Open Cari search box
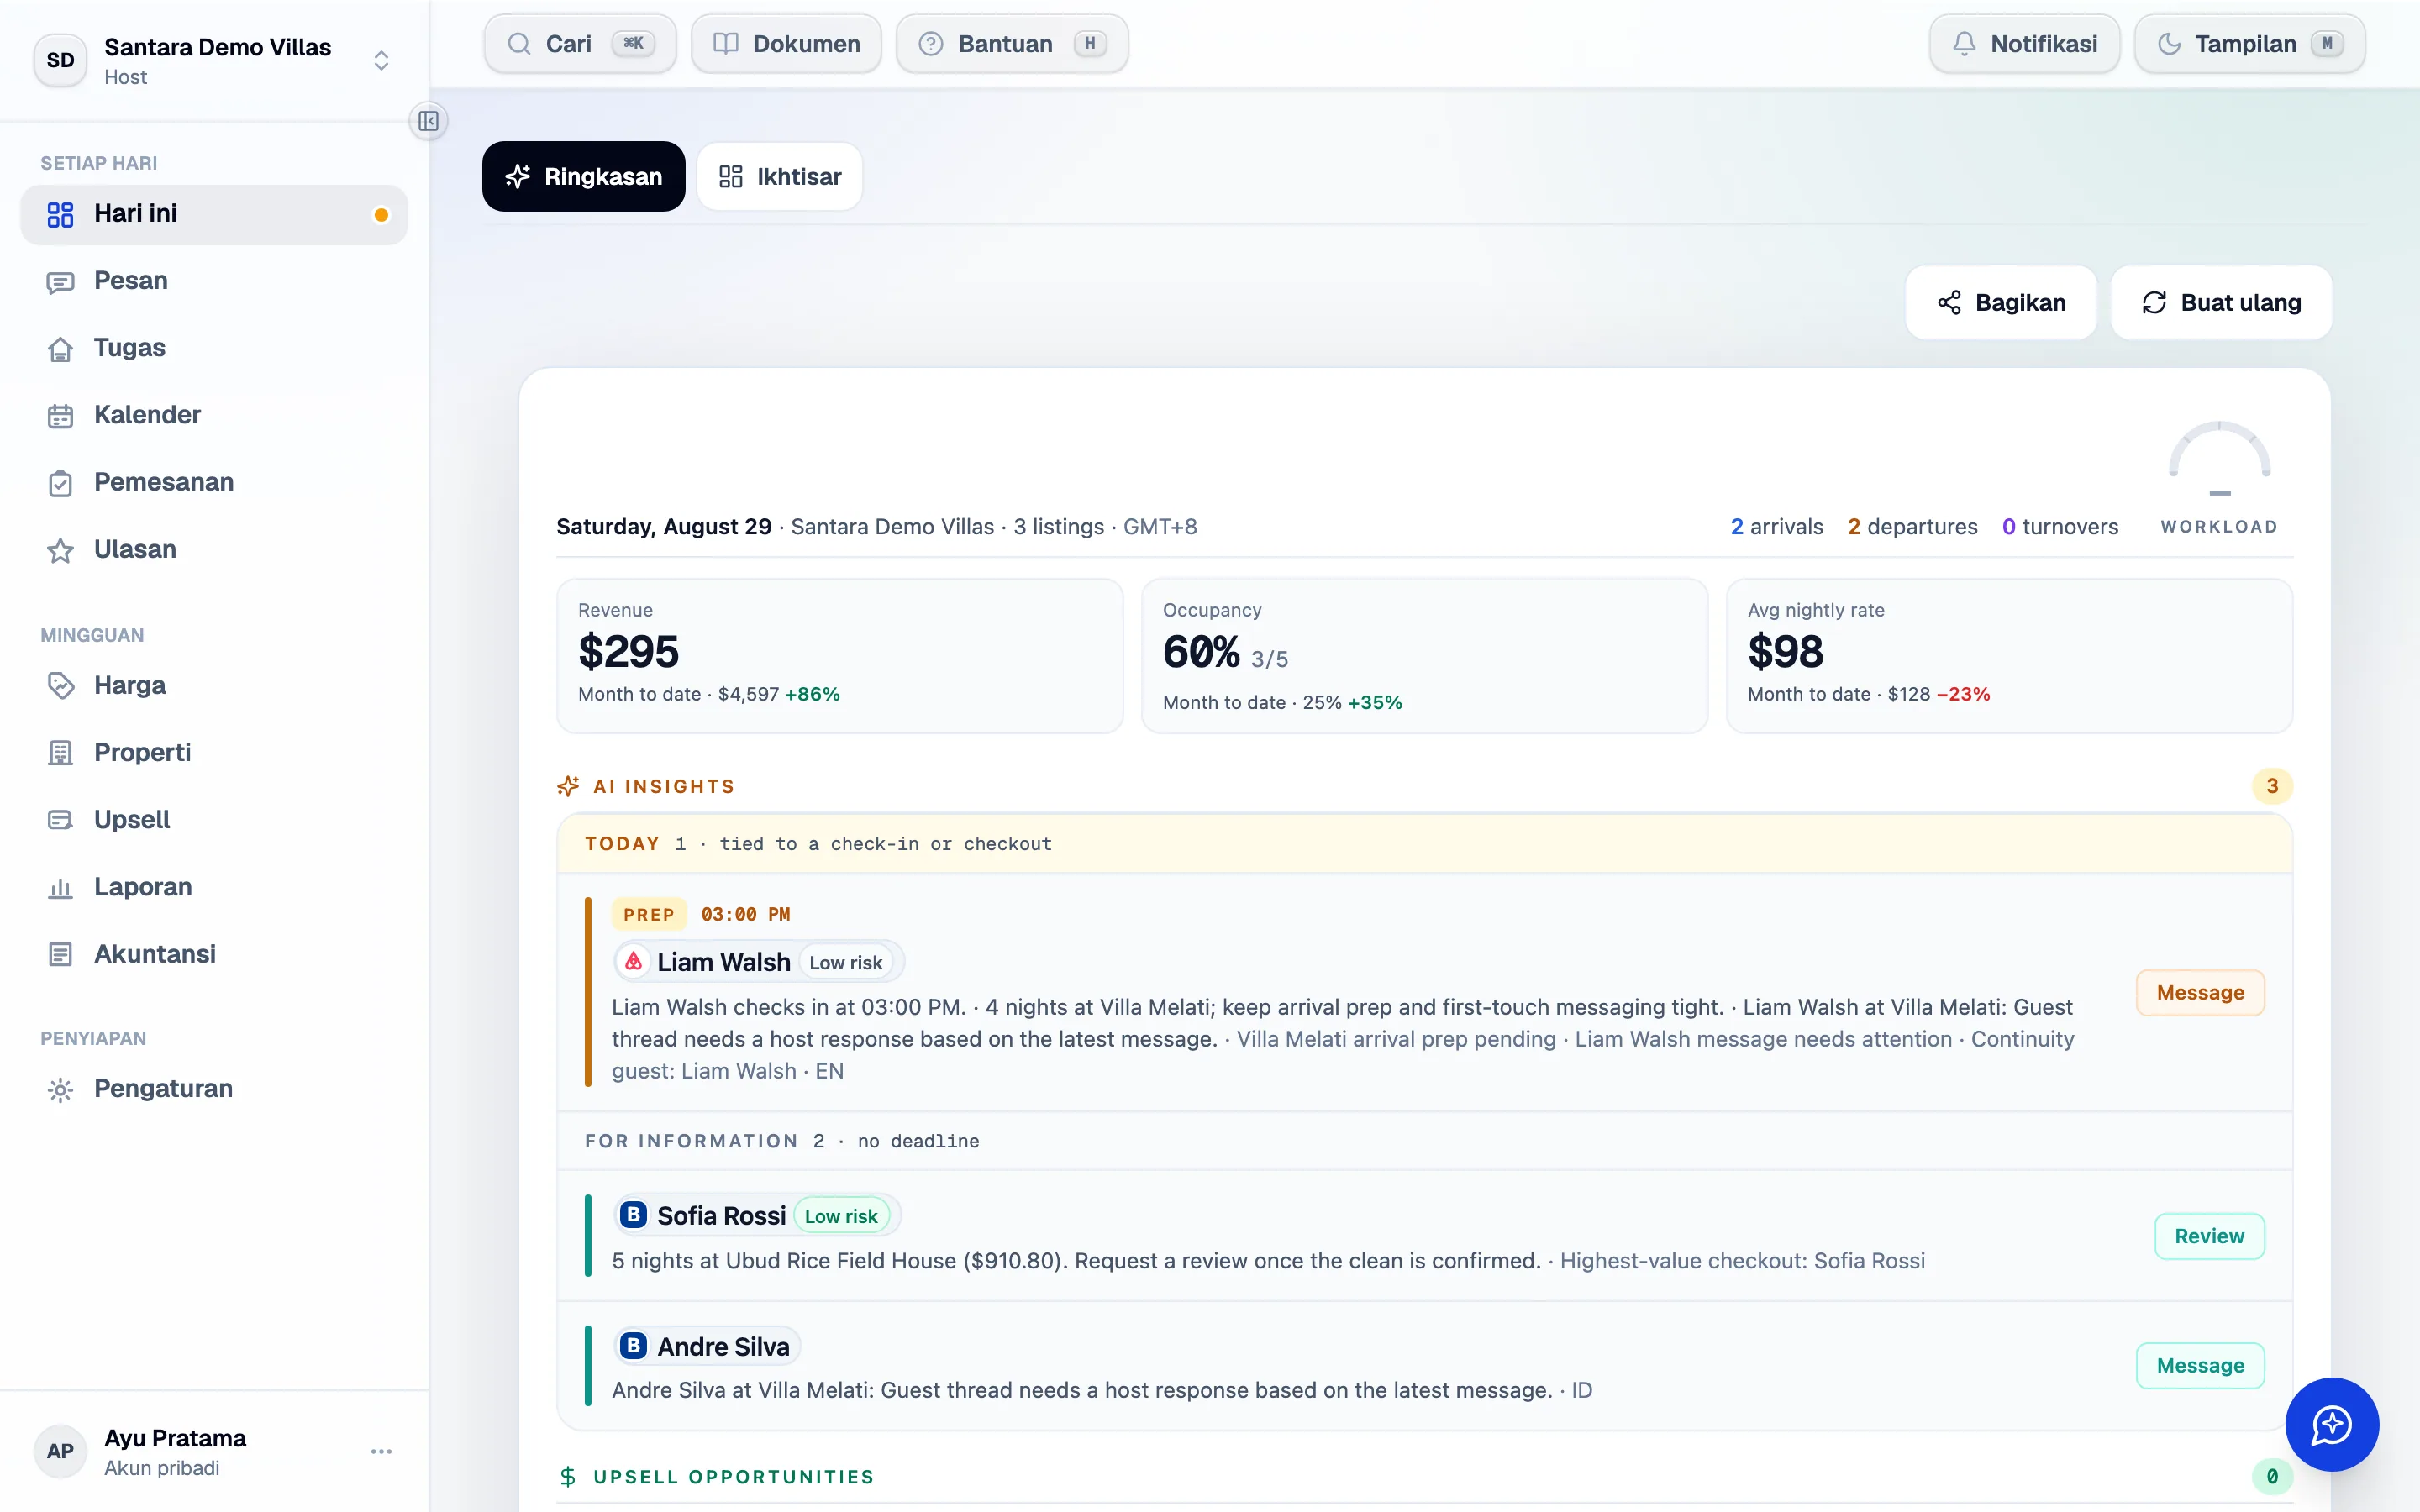The height and width of the screenshot is (1512, 2420). click(580, 44)
